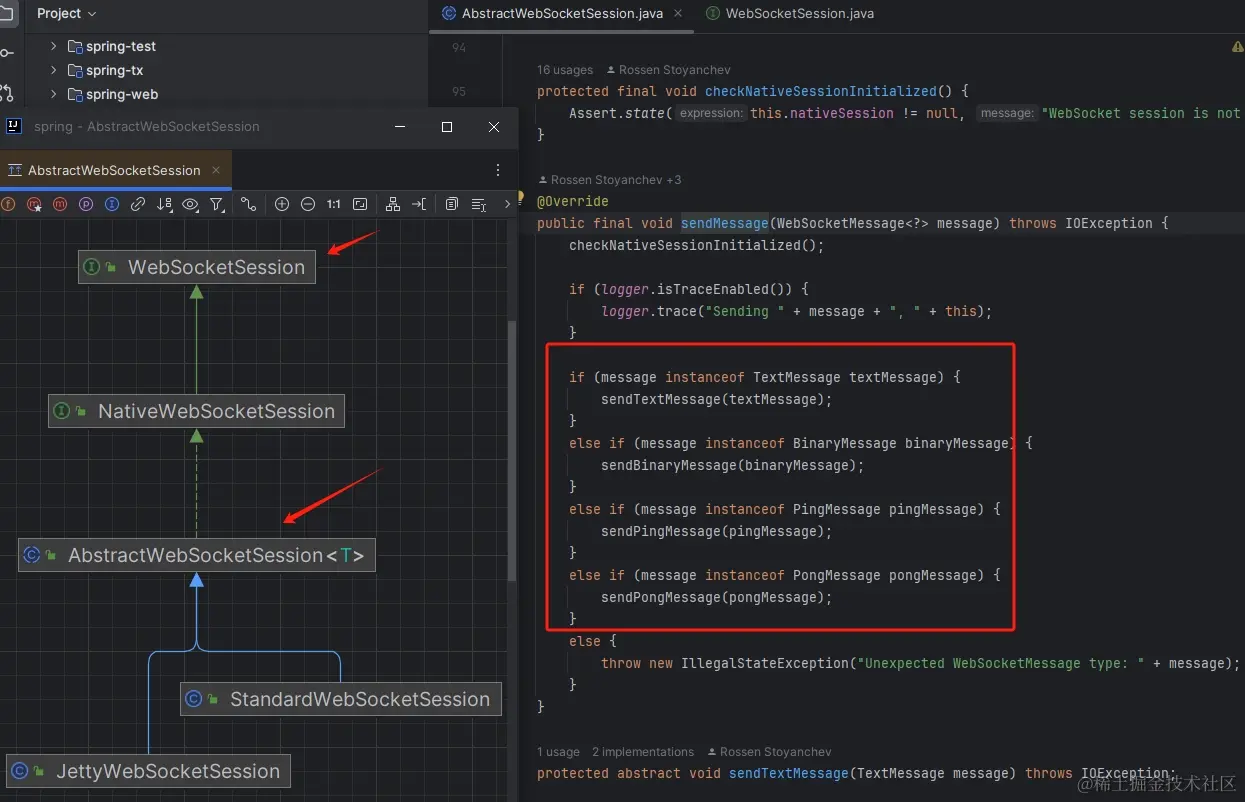The height and width of the screenshot is (802, 1245).
Task: Select spring-tx in project tree
Action: pyautogui.click(x=115, y=70)
